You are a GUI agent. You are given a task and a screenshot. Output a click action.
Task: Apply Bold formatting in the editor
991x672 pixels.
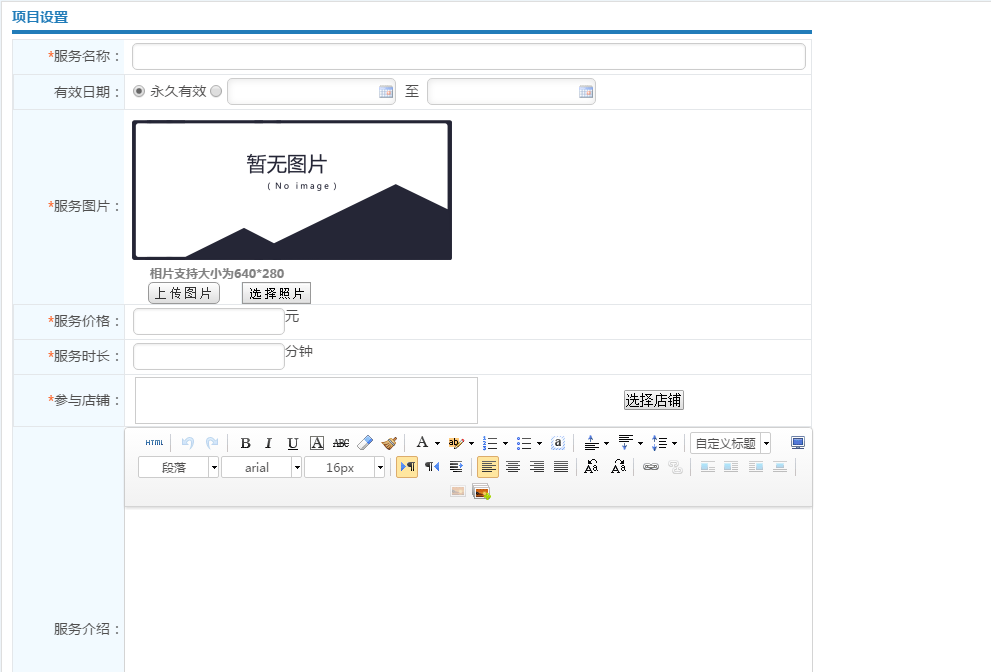tap(245, 443)
